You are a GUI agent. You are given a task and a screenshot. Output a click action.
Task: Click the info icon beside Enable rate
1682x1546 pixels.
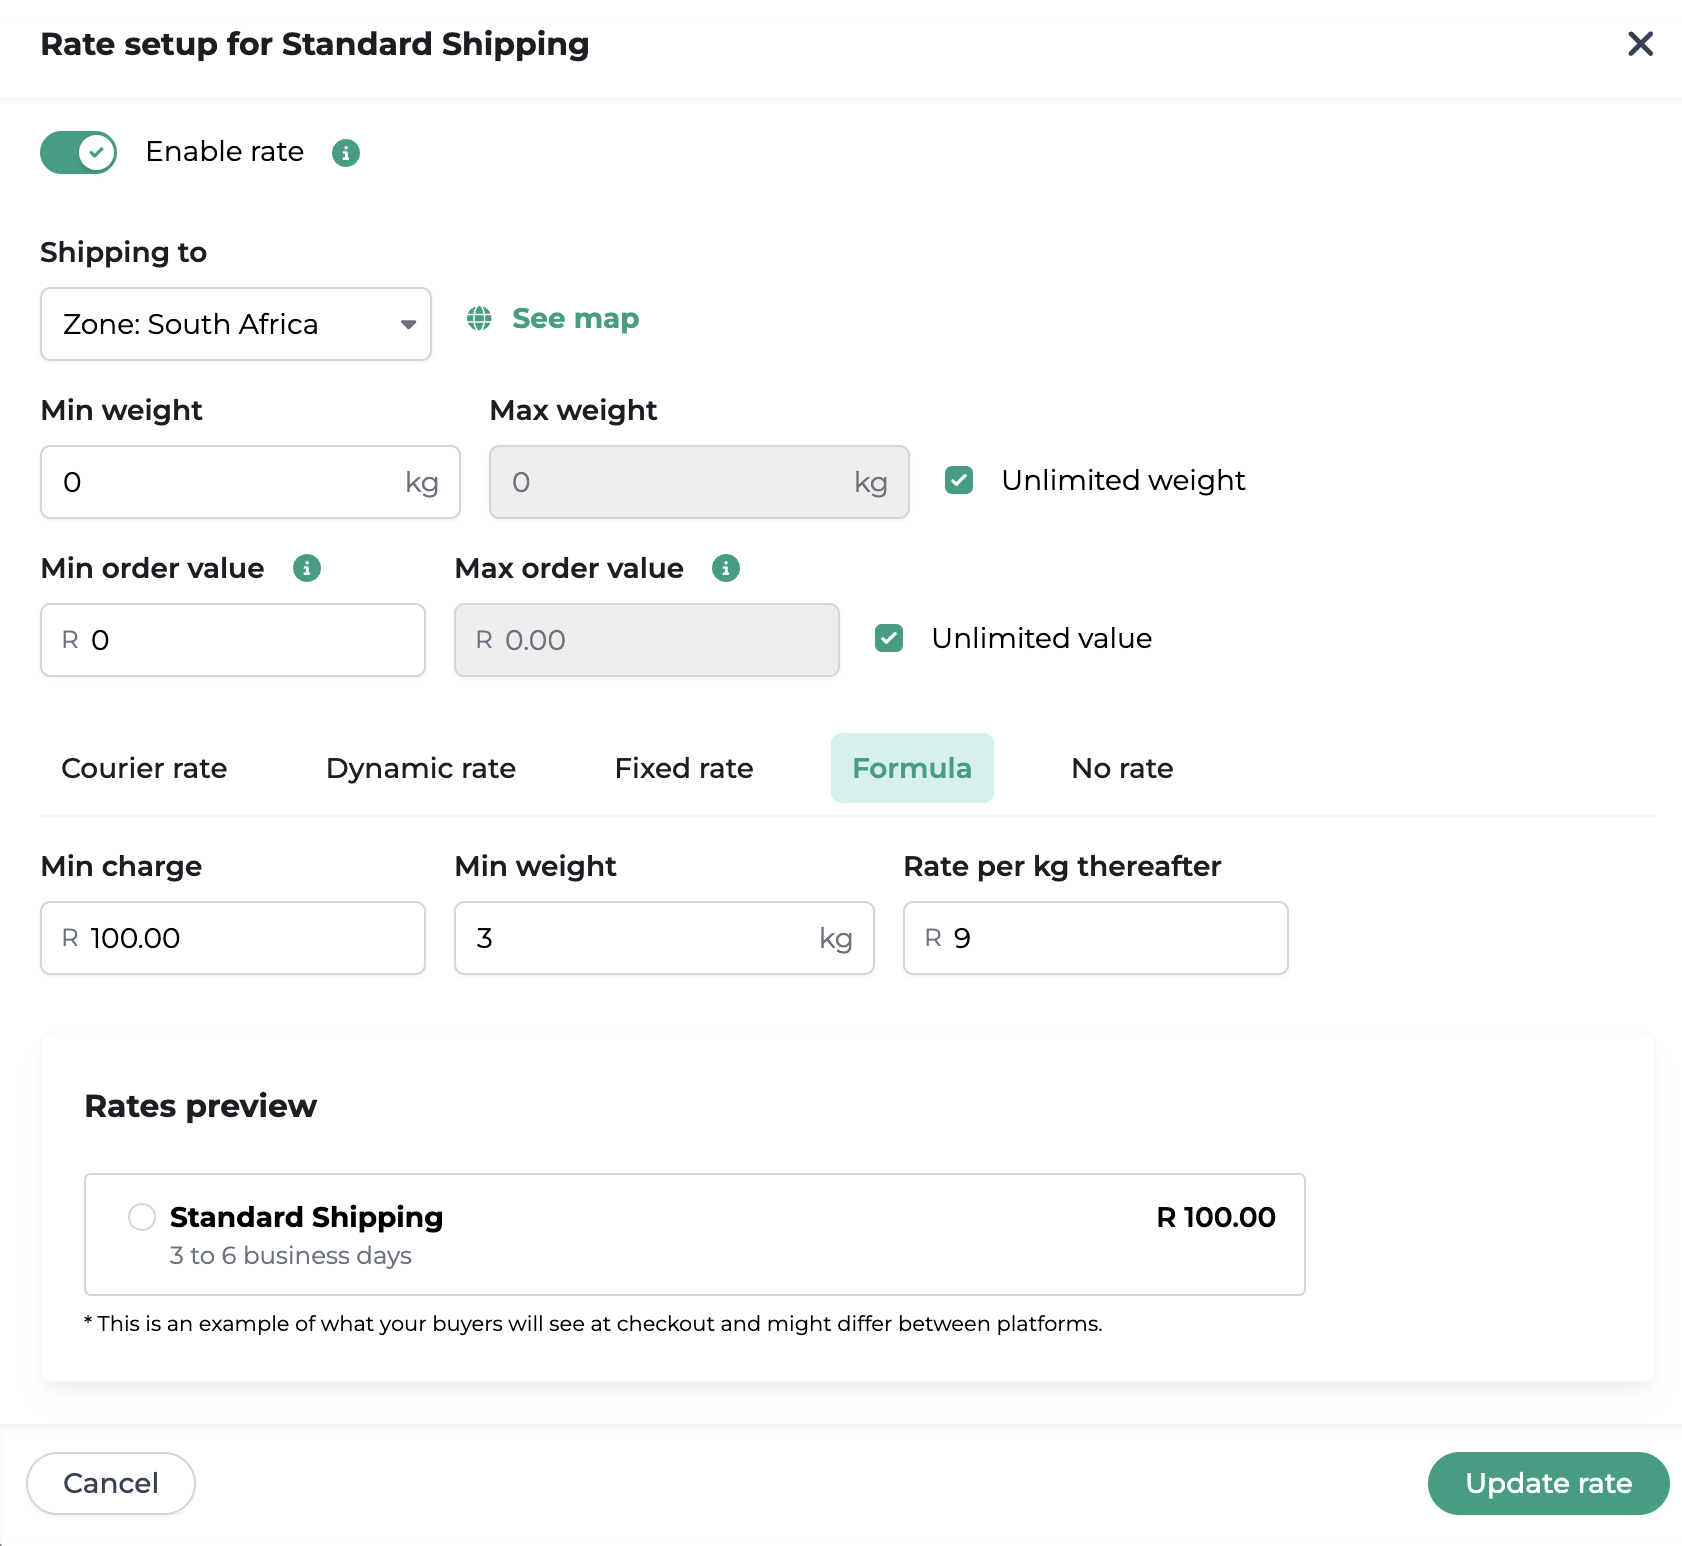point(346,153)
